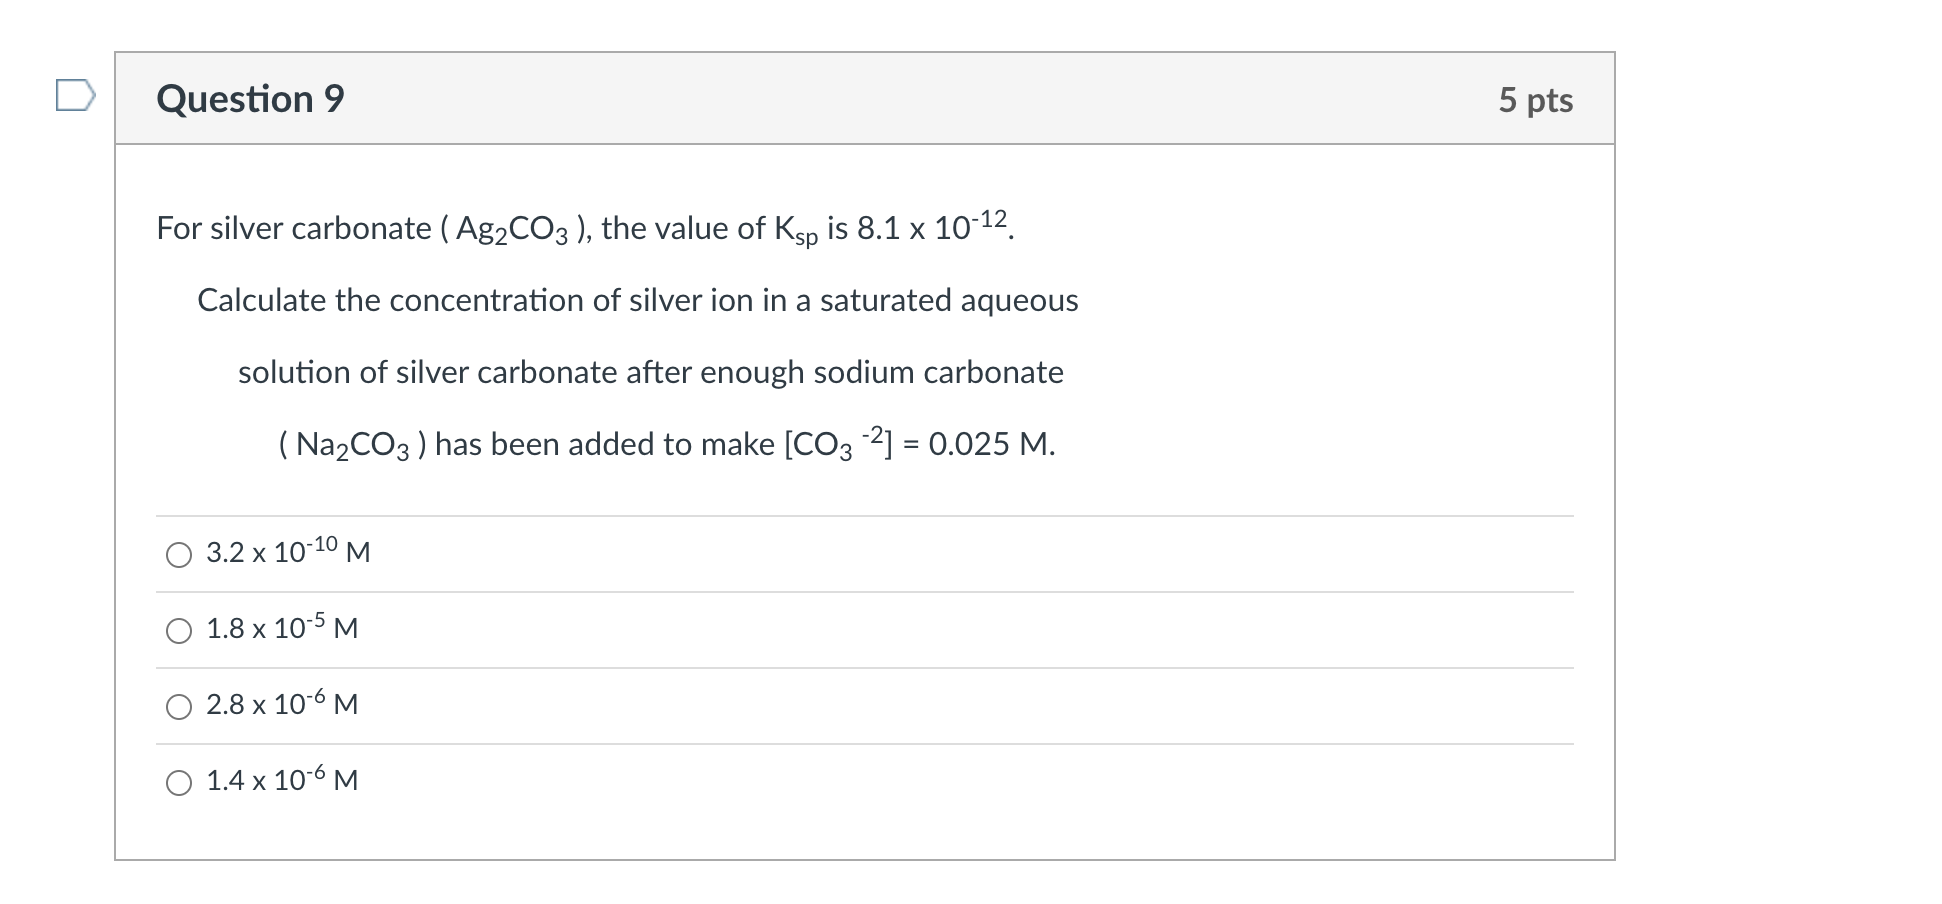Click the phrase For silver carbonate
The height and width of the screenshot is (904, 1942).
coord(294,229)
